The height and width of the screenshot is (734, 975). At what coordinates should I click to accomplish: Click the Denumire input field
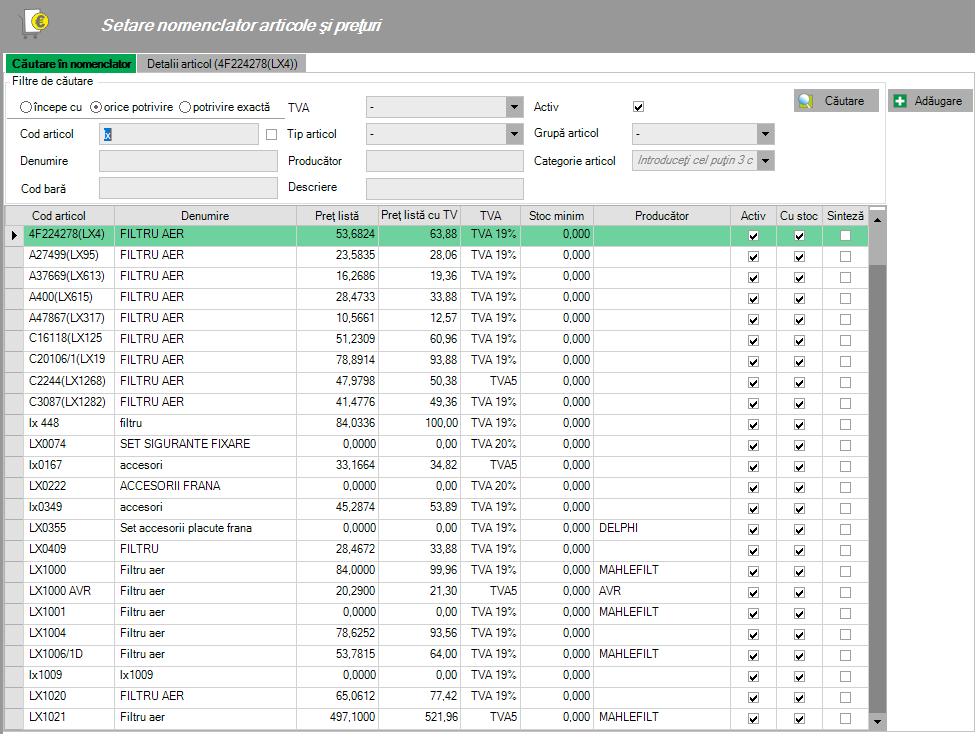(188, 160)
